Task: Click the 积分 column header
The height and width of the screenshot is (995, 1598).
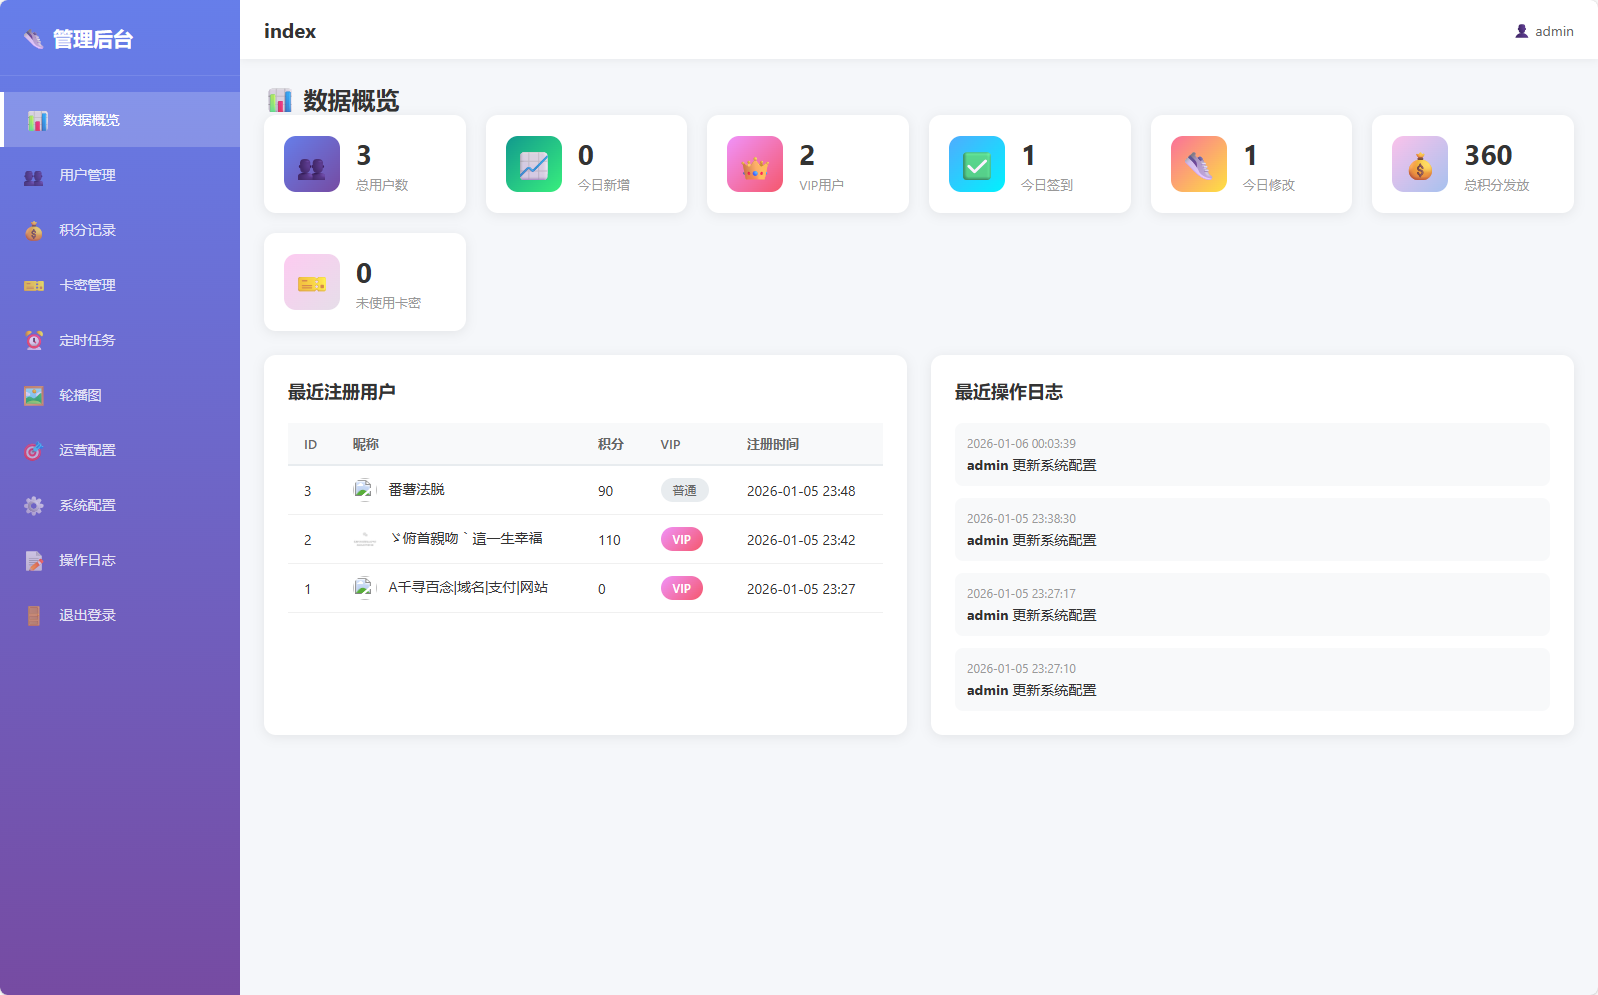Action: coord(611,444)
